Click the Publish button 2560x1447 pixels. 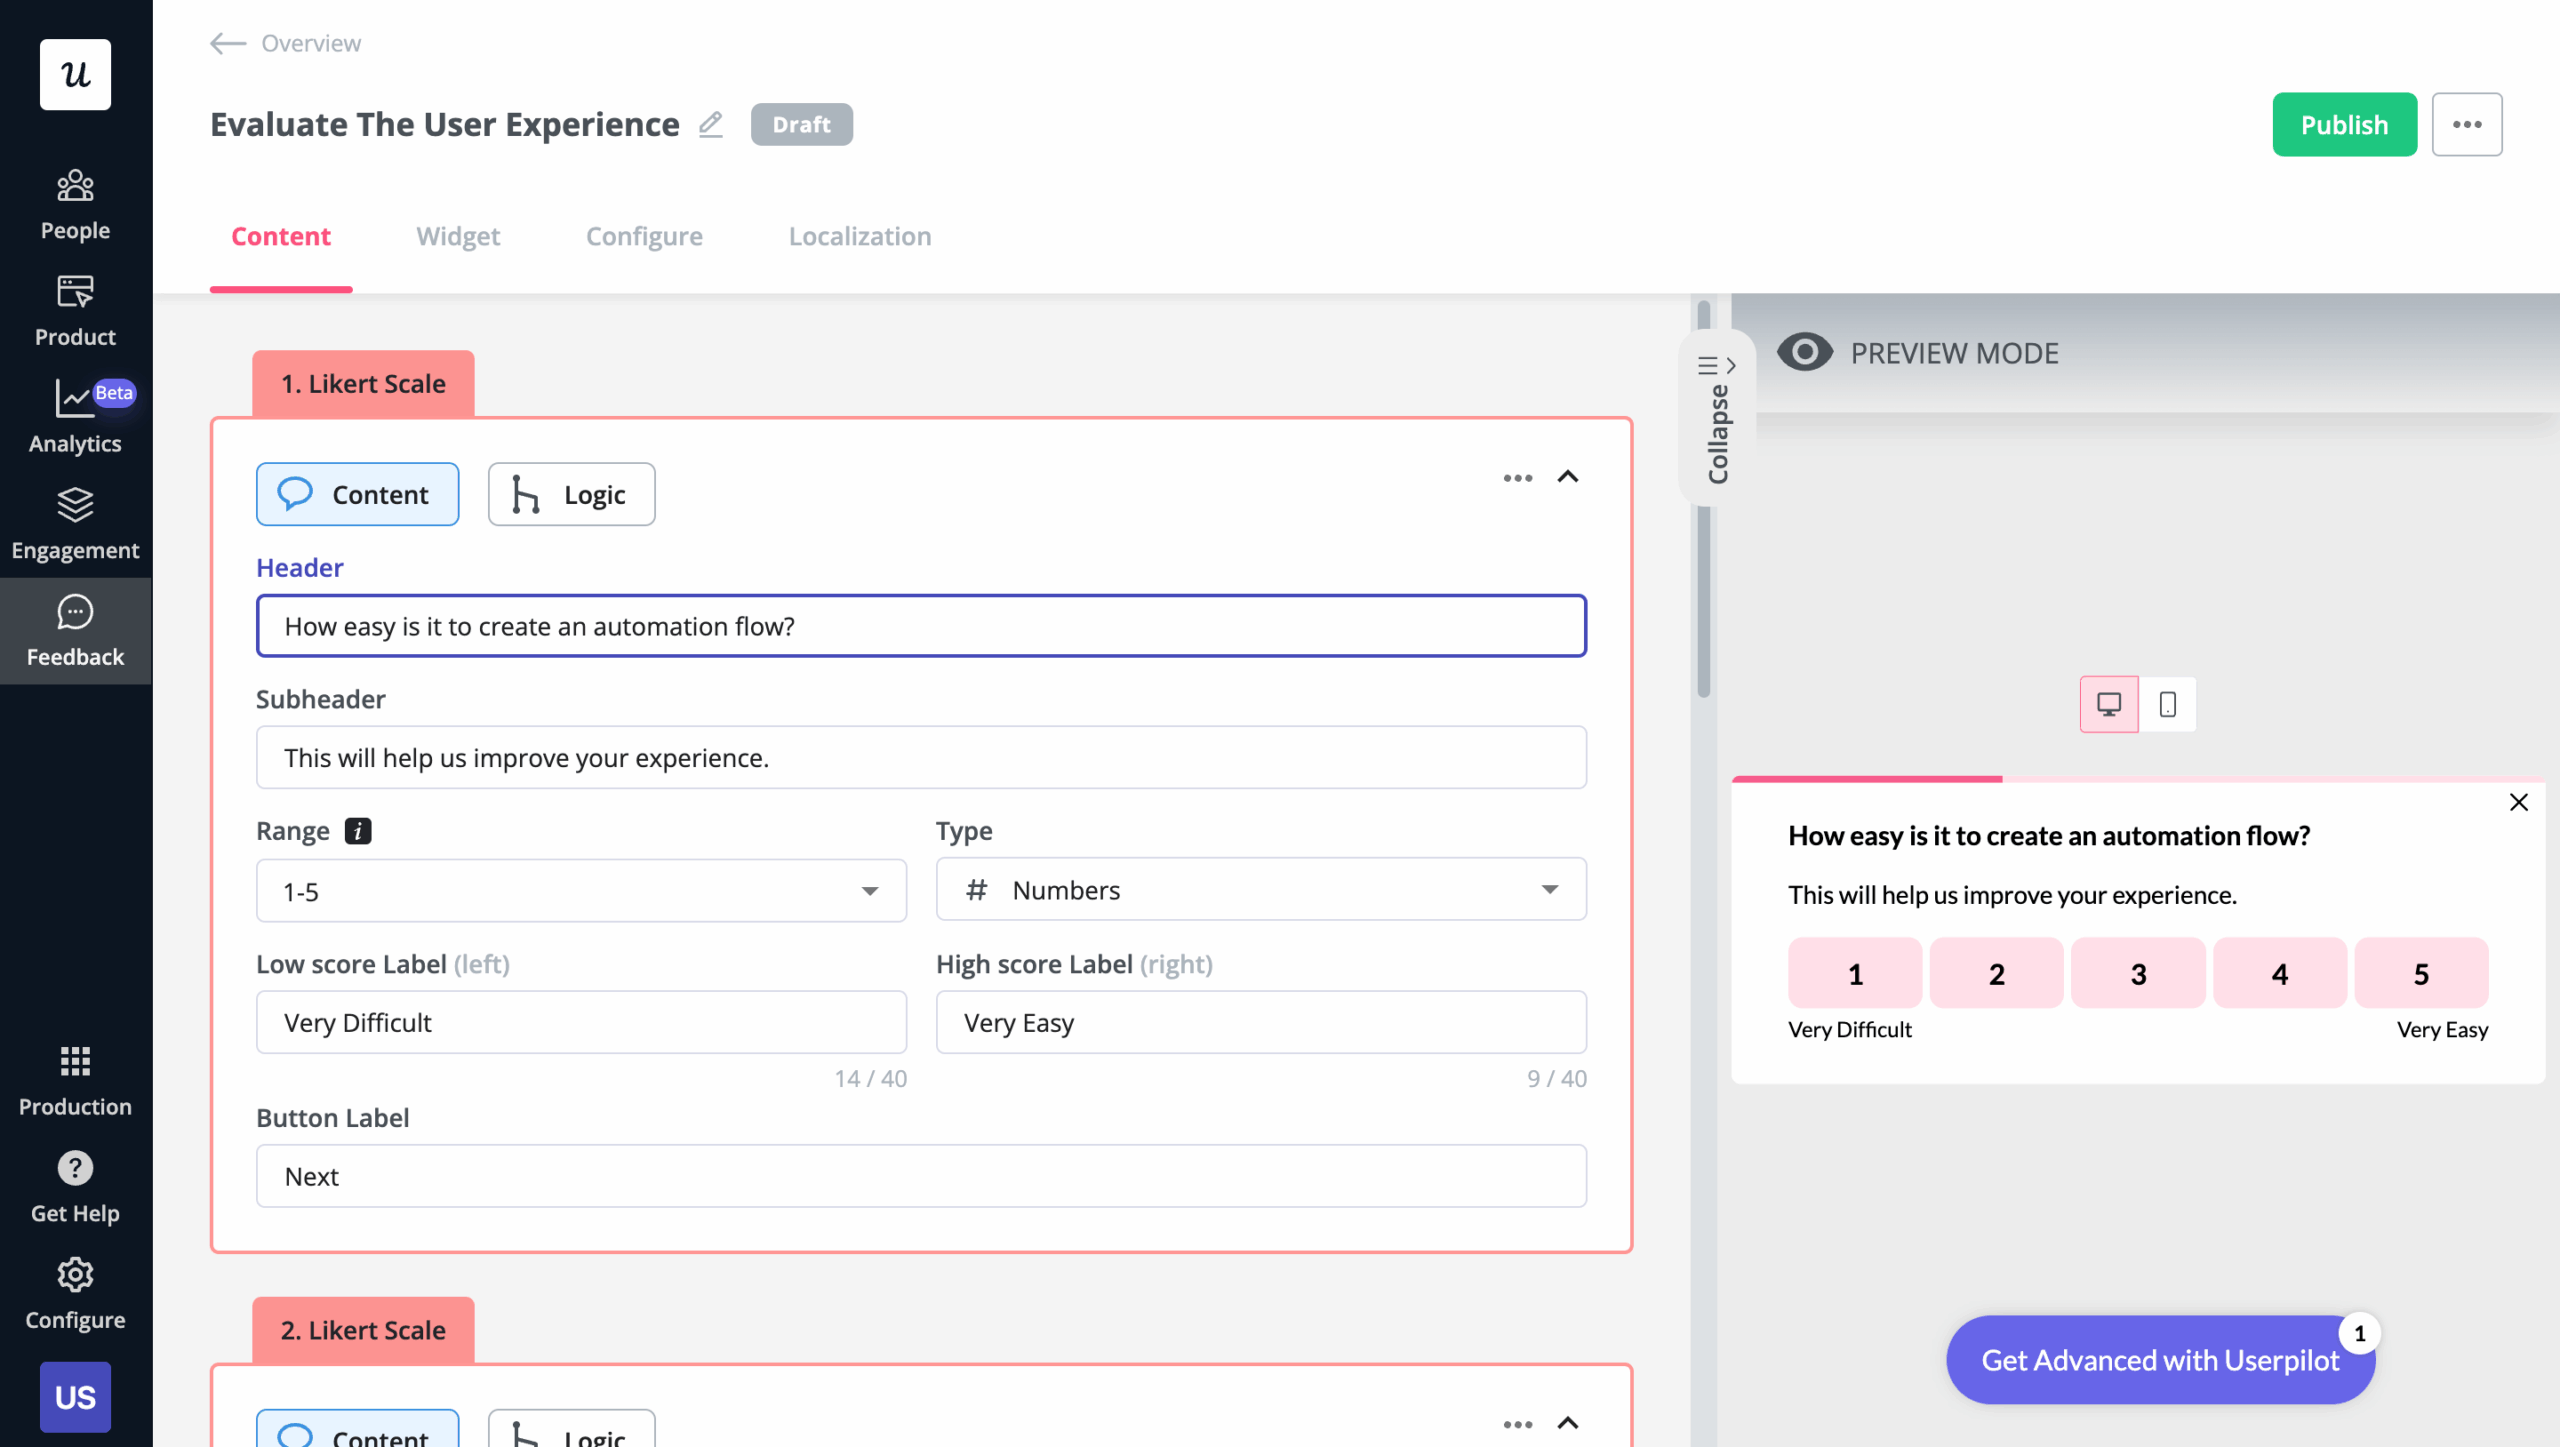(x=2344, y=124)
